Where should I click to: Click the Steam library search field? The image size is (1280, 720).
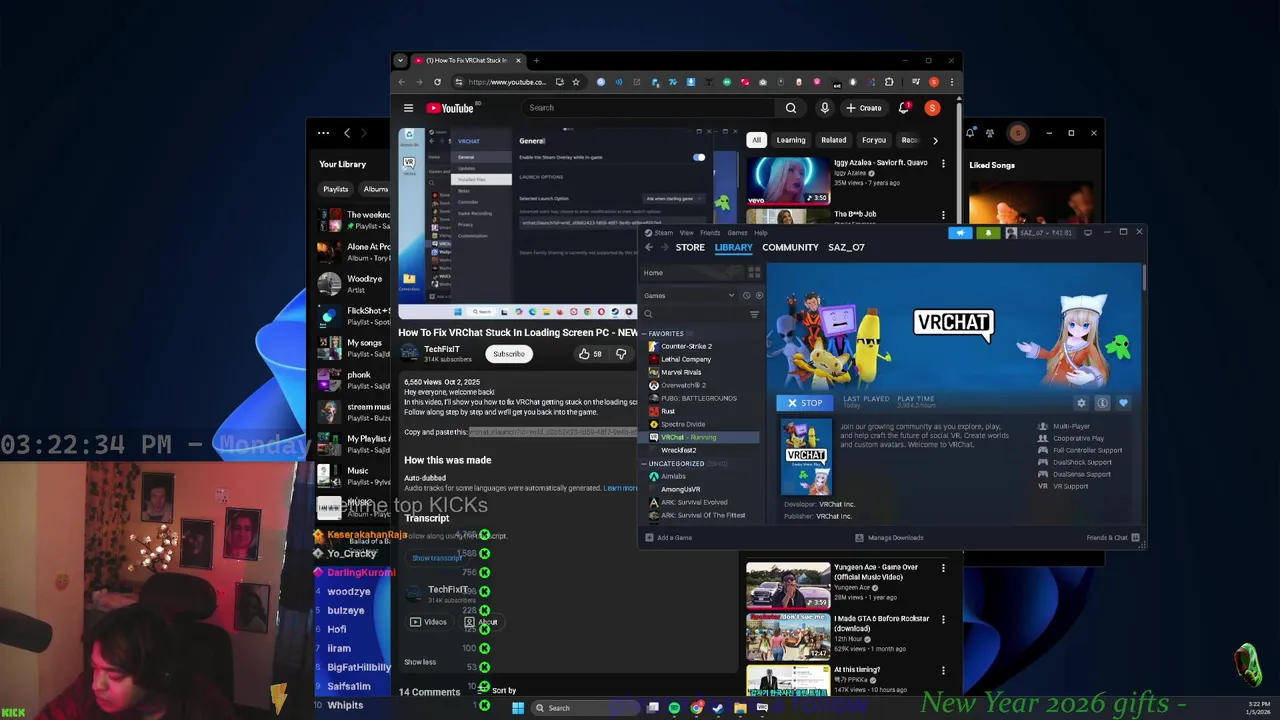coord(695,314)
